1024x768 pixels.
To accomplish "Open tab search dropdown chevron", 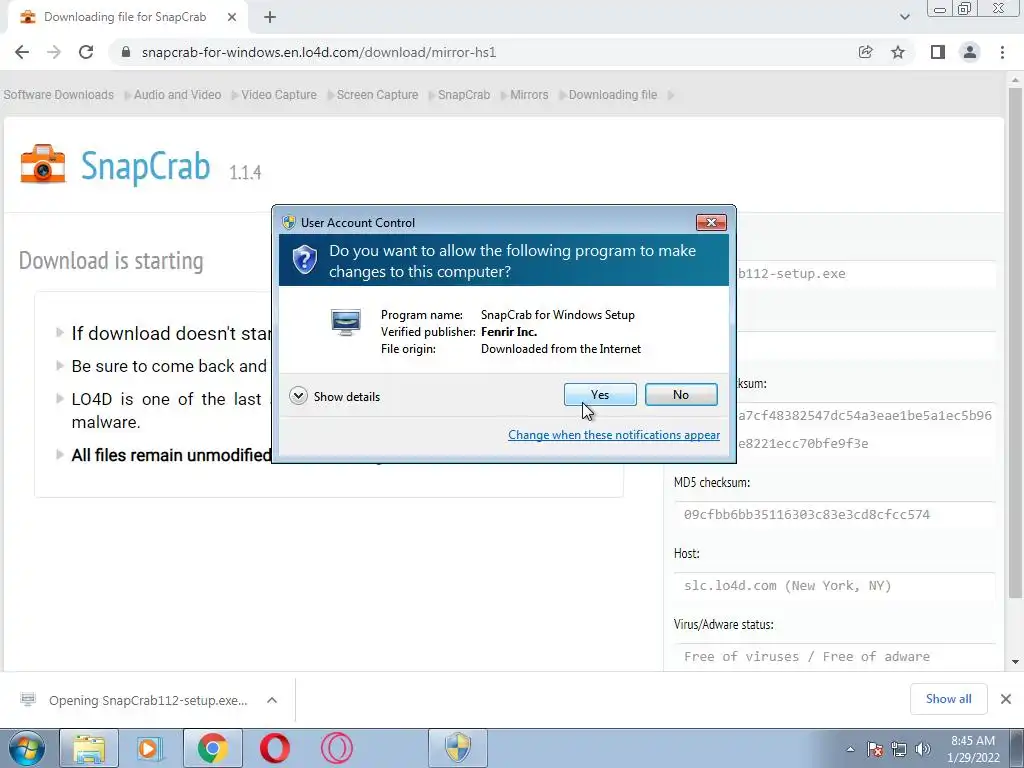I will [x=904, y=17].
